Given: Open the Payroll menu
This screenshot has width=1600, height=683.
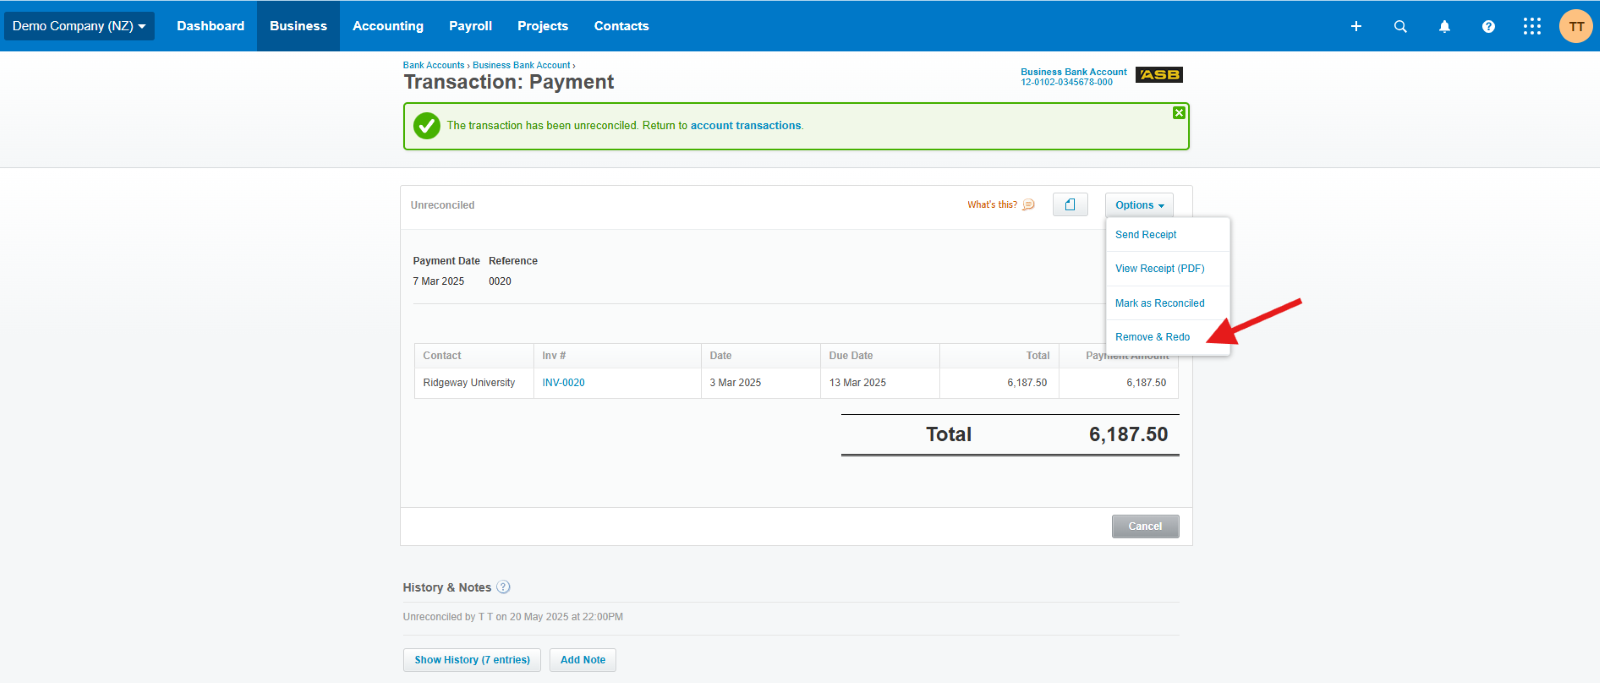Looking at the screenshot, I should pyautogui.click(x=470, y=26).
